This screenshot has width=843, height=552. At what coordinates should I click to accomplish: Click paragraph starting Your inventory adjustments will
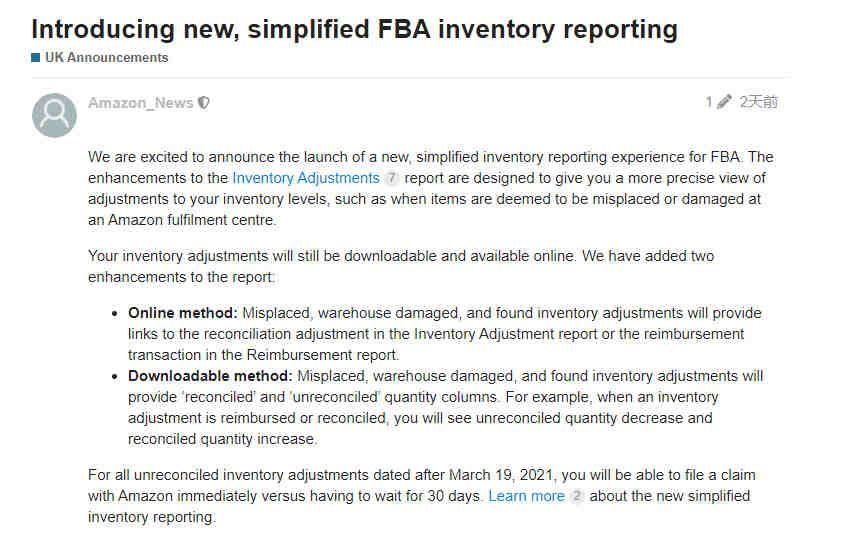click(x=401, y=266)
